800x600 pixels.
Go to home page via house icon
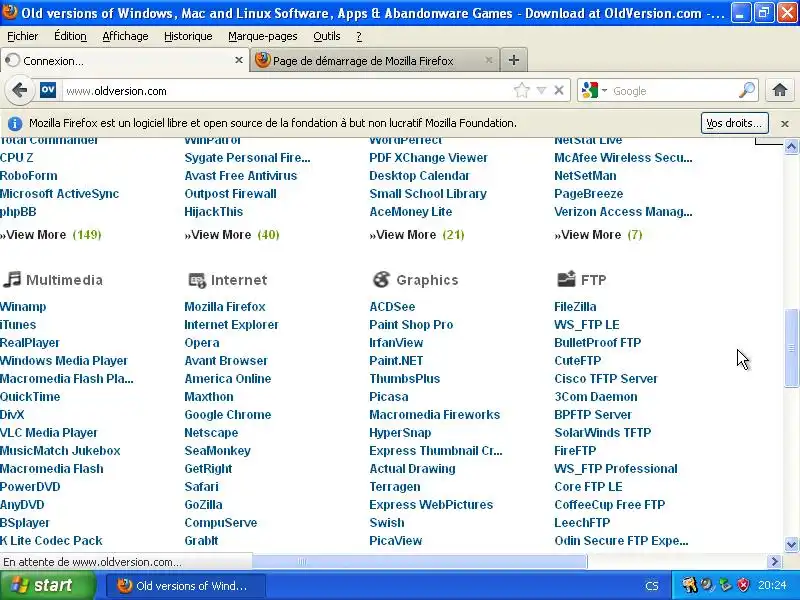pyautogui.click(x=780, y=90)
